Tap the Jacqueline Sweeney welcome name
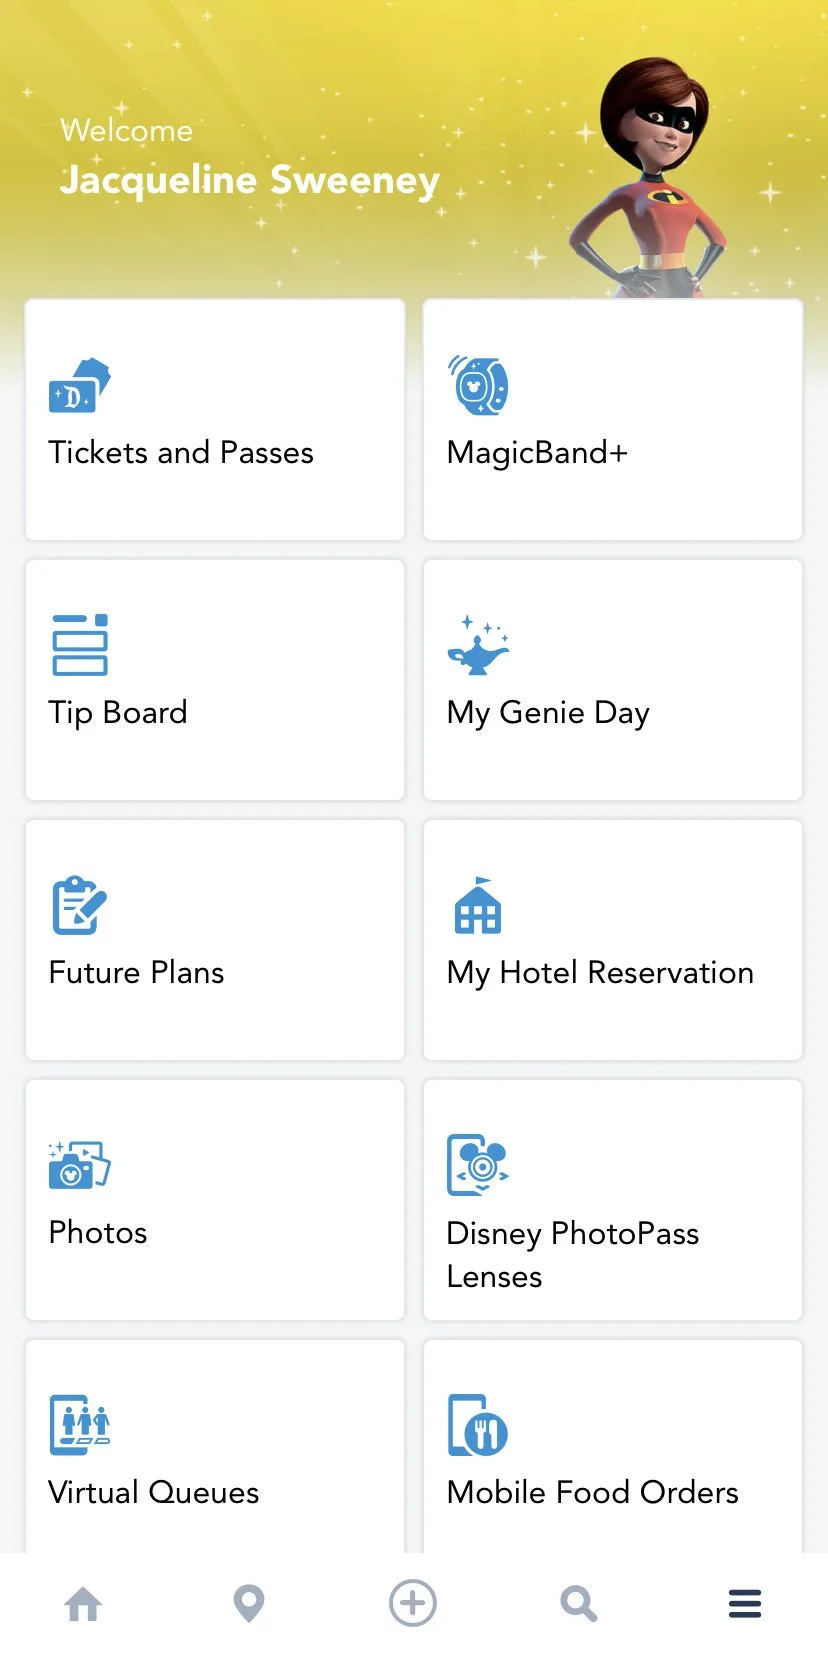Viewport: 828px width, 1676px height. pos(250,180)
